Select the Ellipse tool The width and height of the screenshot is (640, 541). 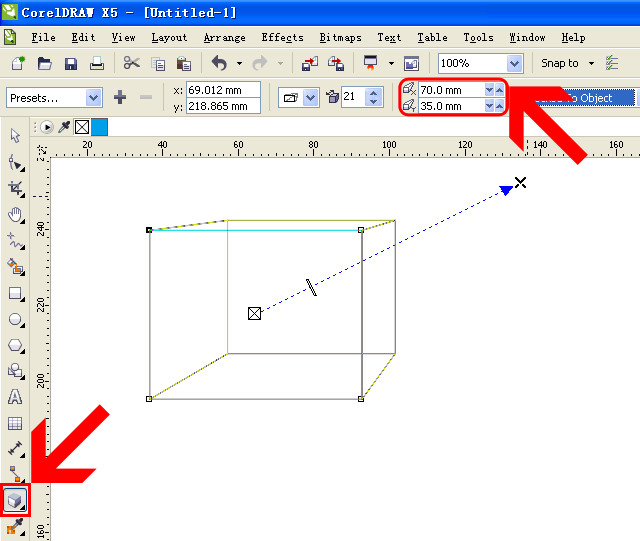coord(16,319)
